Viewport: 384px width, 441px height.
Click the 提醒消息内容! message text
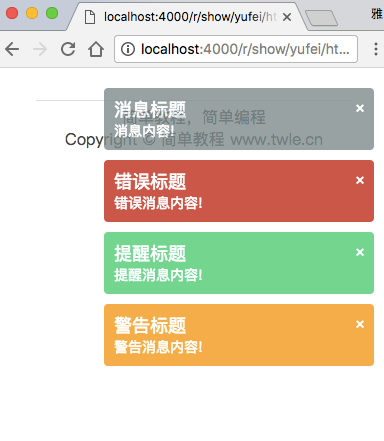pos(158,275)
